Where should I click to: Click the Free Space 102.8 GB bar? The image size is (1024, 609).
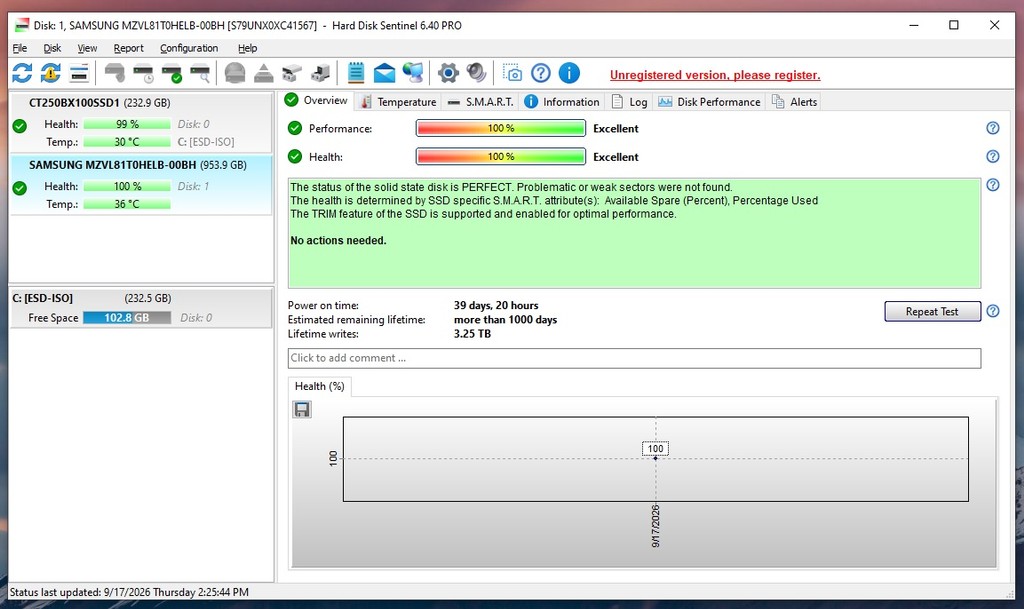coord(127,318)
